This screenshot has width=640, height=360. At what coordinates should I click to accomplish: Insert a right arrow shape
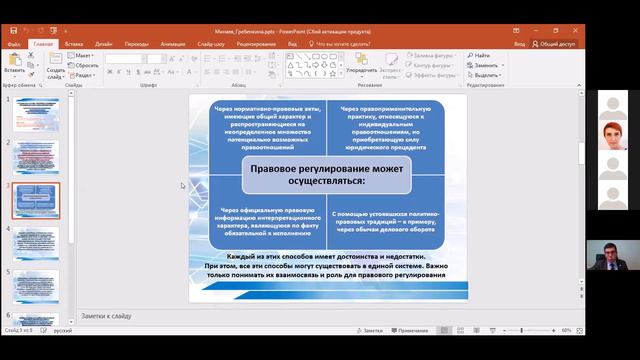click(316, 65)
